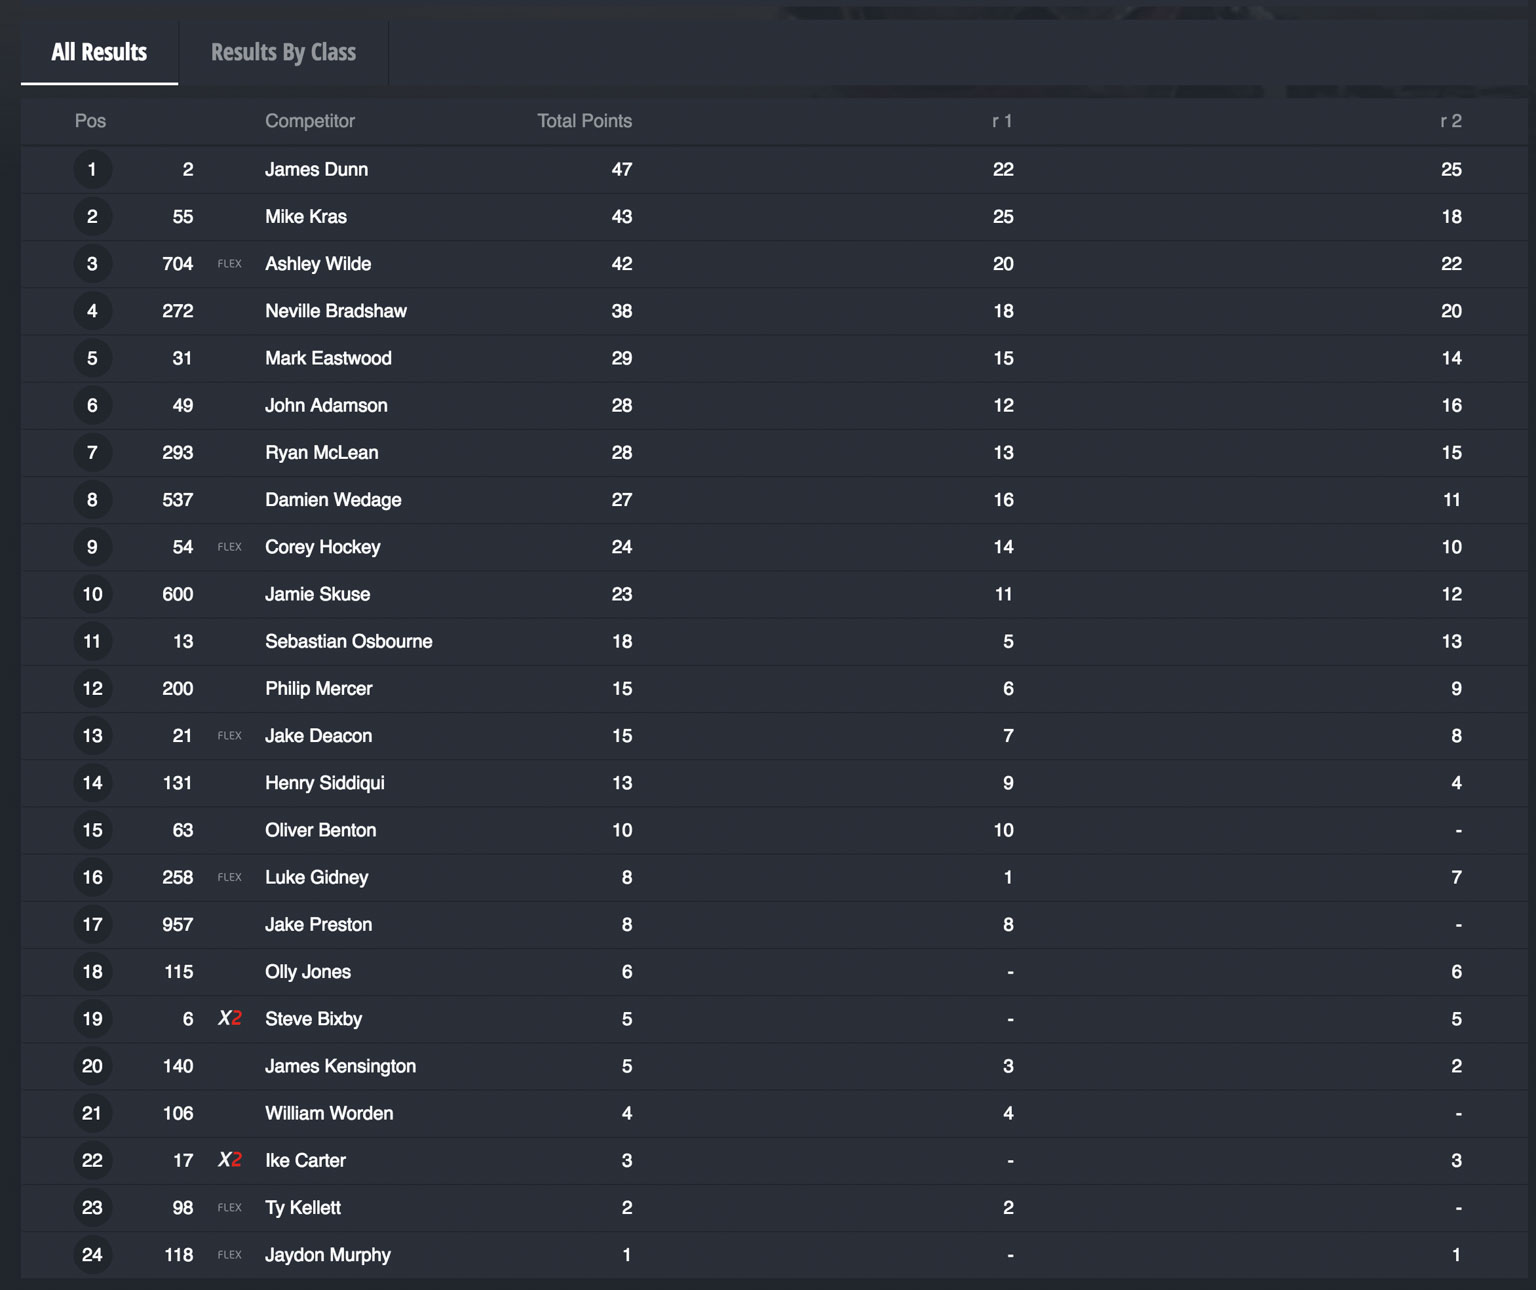Image resolution: width=1536 pixels, height=1290 pixels.
Task: Click the r 1 column header
Action: 1002,121
